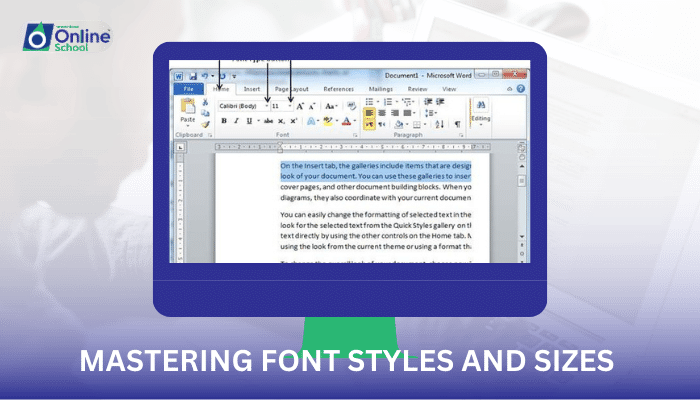Image resolution: width=700 pixels, height=400 pixels.
Task: Switch to the View tab
Action: point(449,89)
